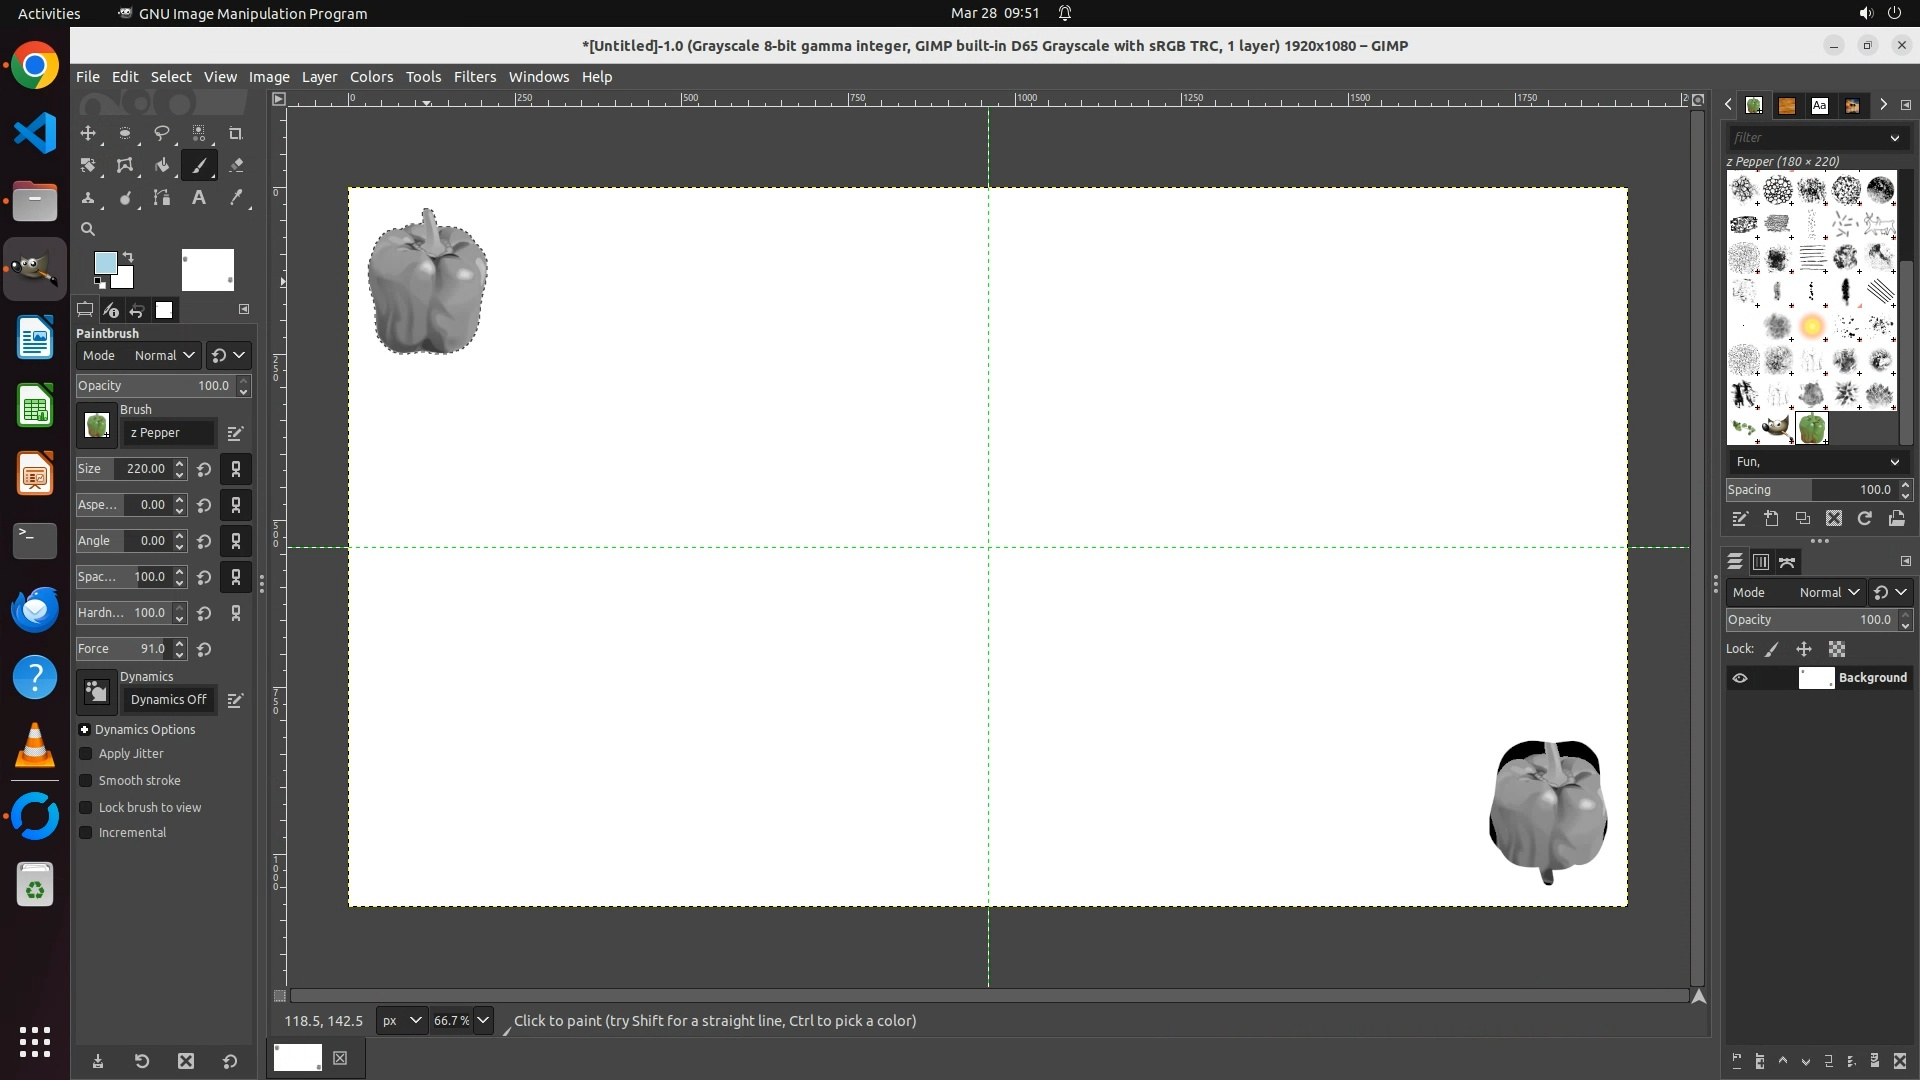
Task: Click the Dynamics Off button
Action: coord(168,700)
